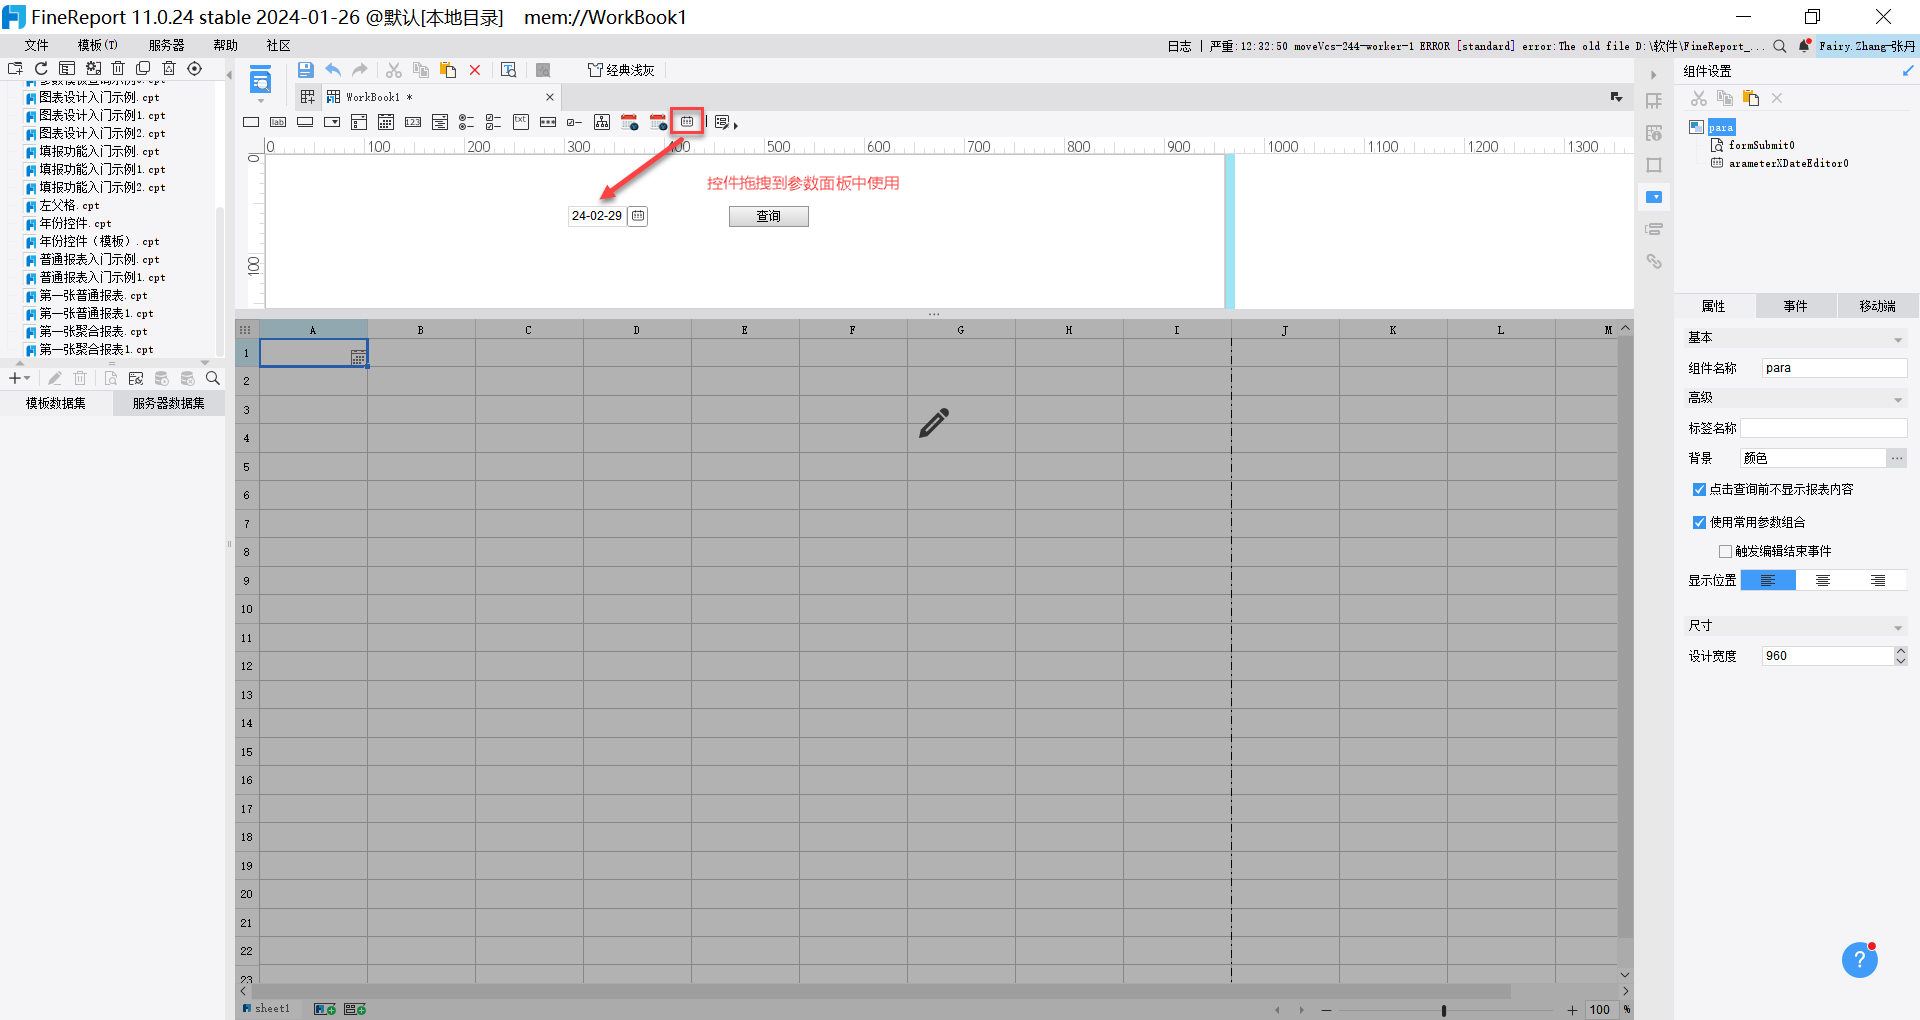The image size is (1920, 1020).
Task: Switch to the 服务器数据集 tab
Action: click(168, 403)
